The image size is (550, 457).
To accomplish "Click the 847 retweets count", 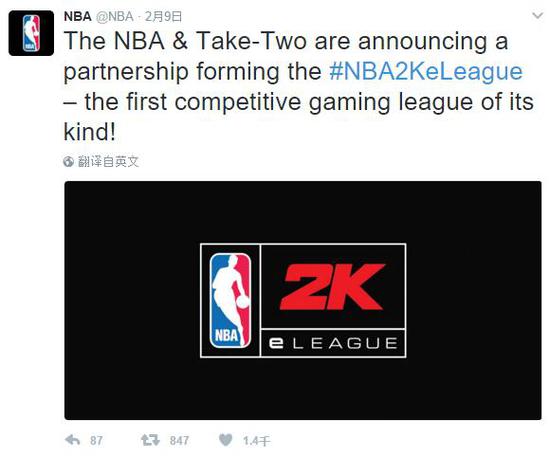I will point(179,440).
